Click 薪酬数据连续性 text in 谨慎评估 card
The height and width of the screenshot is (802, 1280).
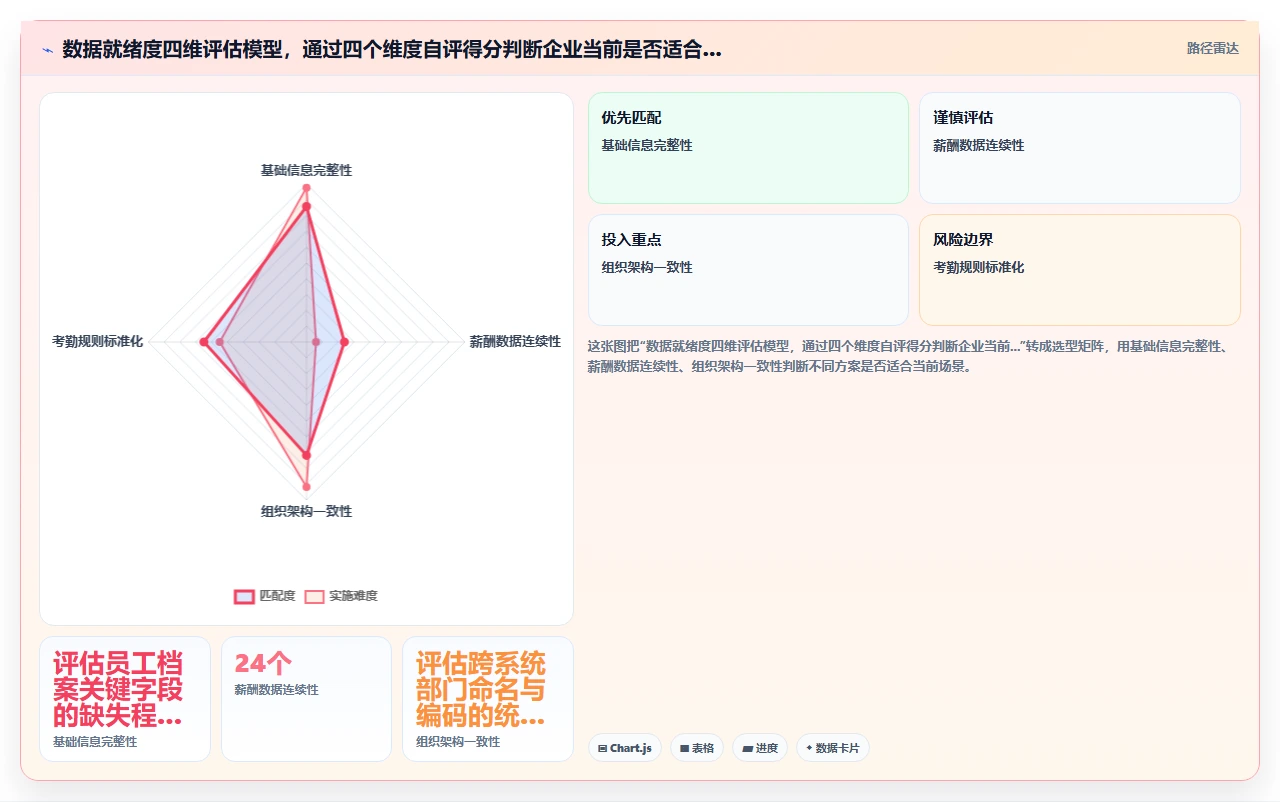(979, 145)
